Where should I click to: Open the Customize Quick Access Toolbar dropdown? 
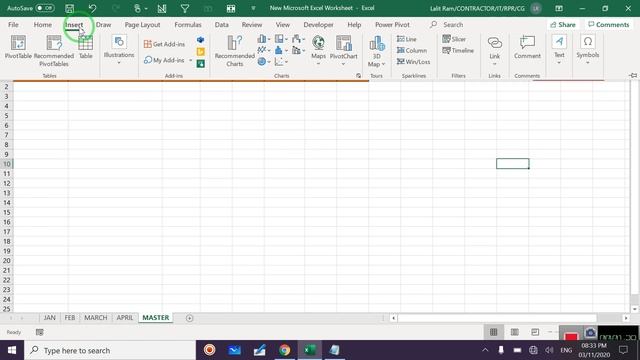pyautogui.click(x=253, y=8)
